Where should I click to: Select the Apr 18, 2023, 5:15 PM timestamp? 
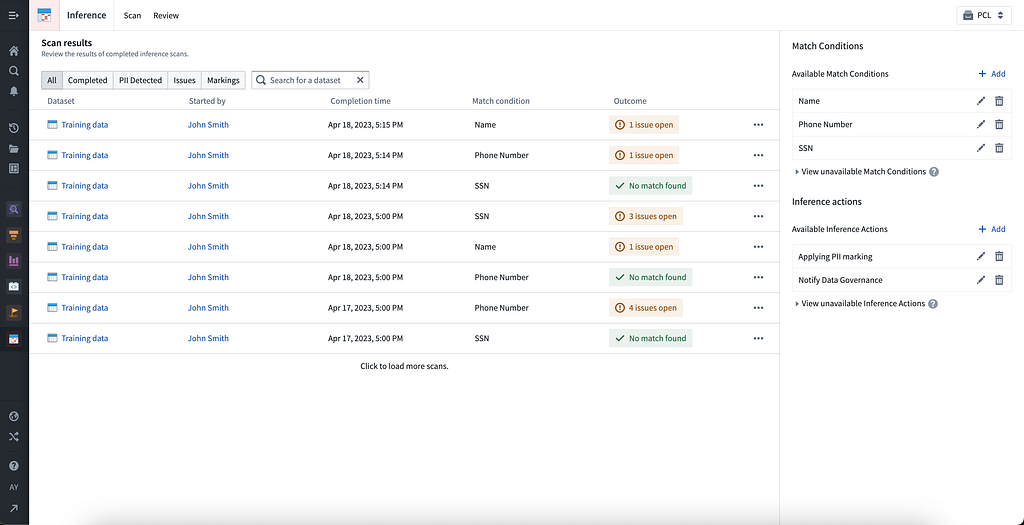coord(365,125)
